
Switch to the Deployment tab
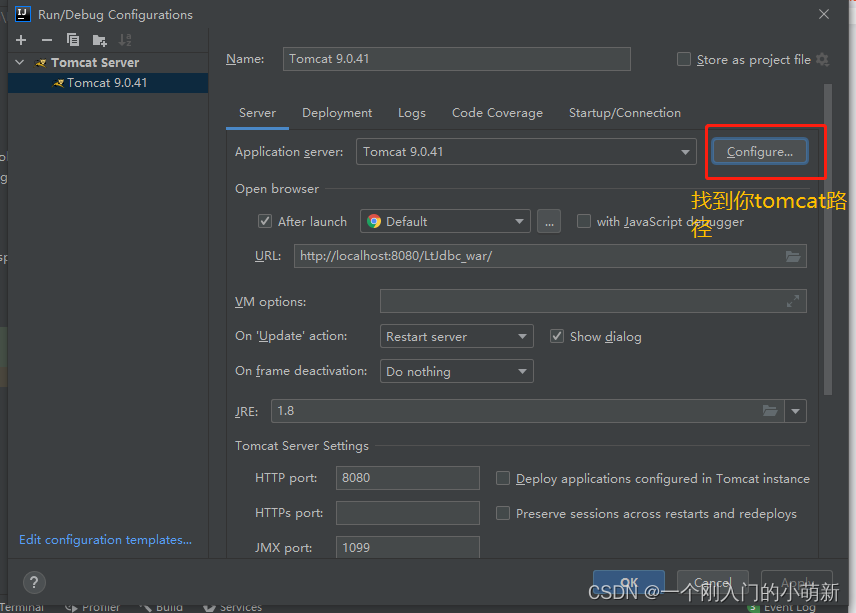[337, 113]
